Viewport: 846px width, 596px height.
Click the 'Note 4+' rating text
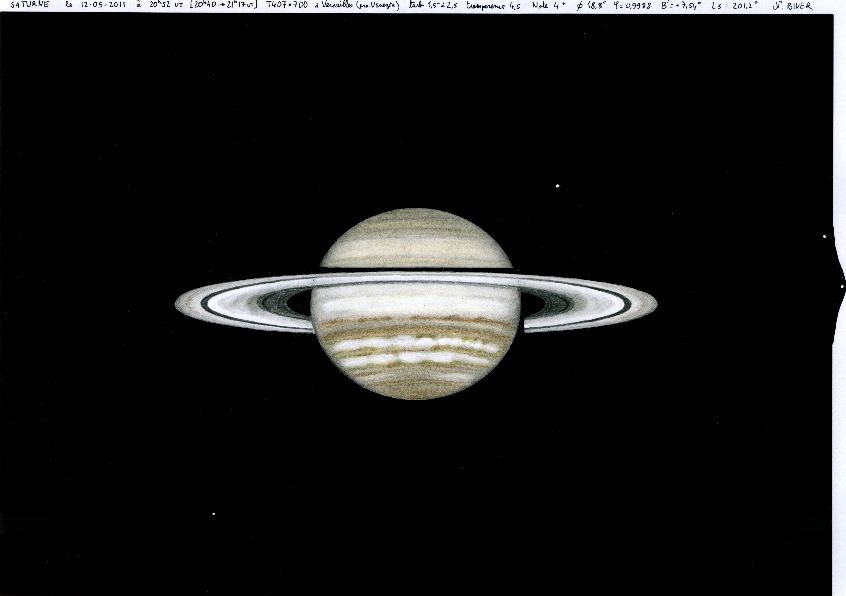548,5
